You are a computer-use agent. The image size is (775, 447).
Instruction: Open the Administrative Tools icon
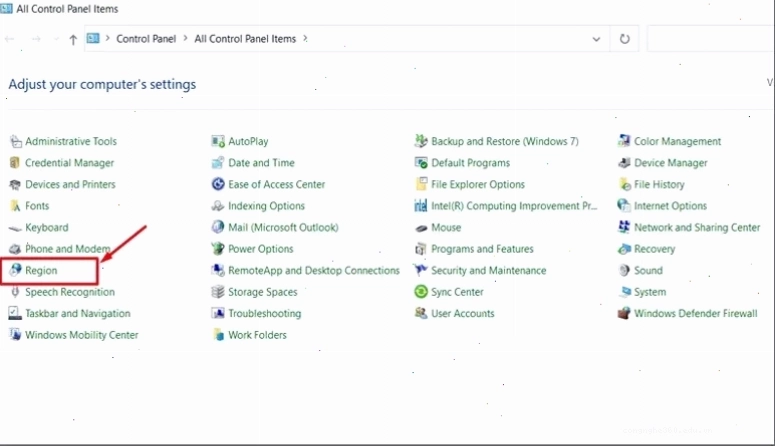coord(15,141)
